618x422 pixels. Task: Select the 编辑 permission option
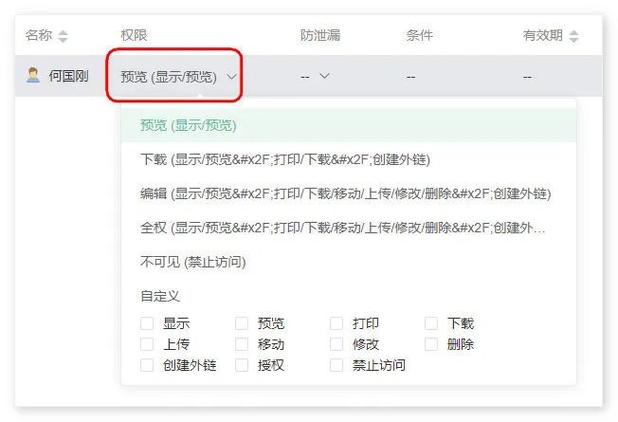pos(348,193)
